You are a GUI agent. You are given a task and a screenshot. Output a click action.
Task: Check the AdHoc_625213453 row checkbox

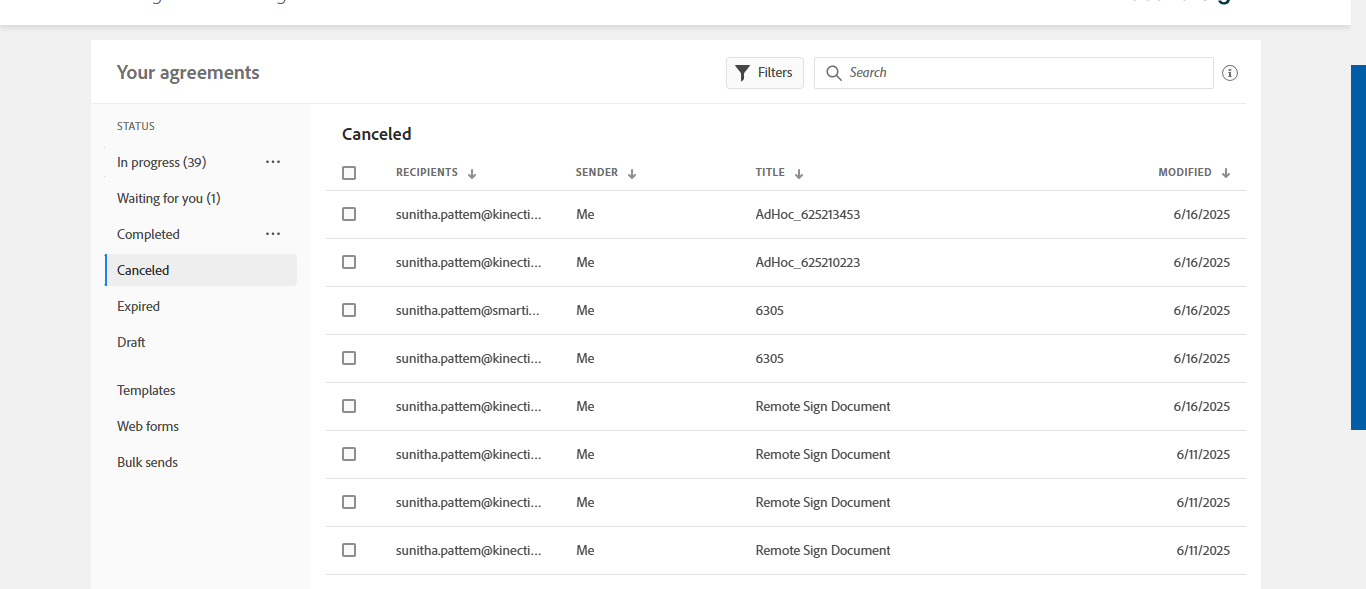349,214
